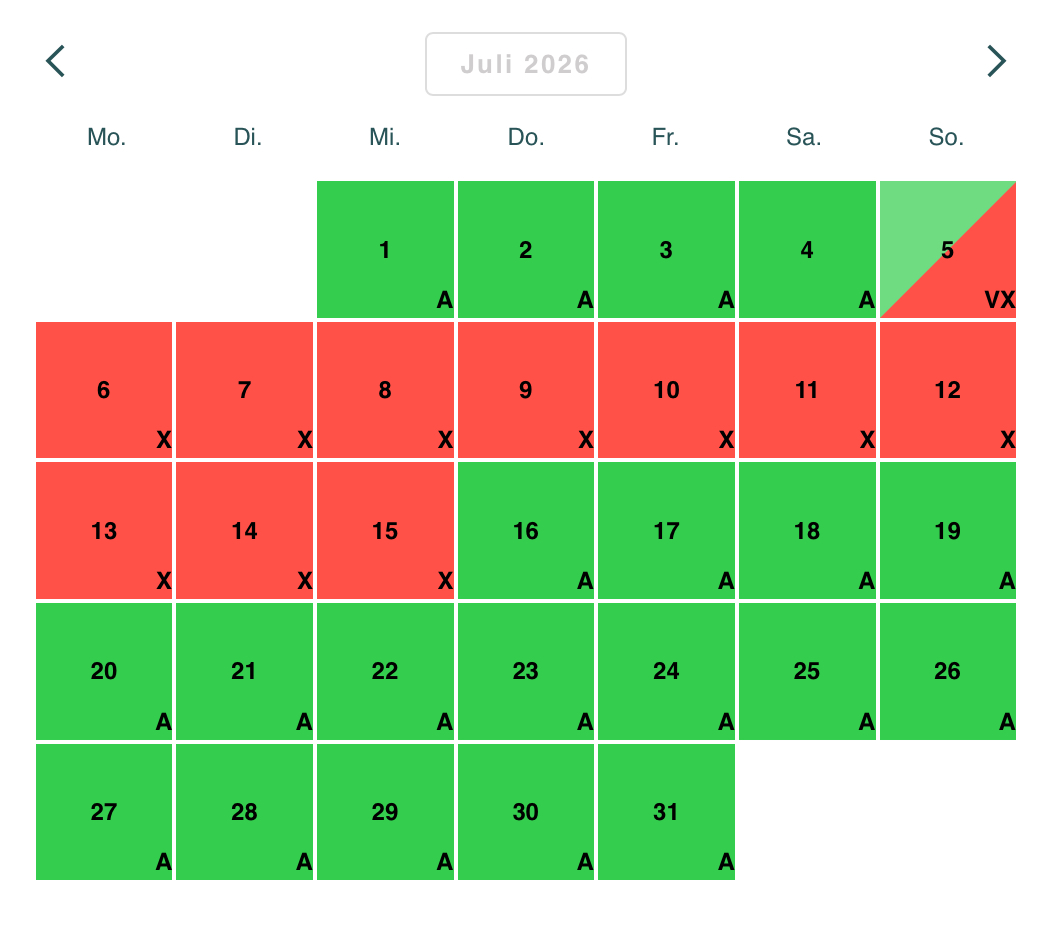Select the red July 9 cell
The width and height of the screenshot is (1058, 932).
pyautogui.click(x=526, y=390)
